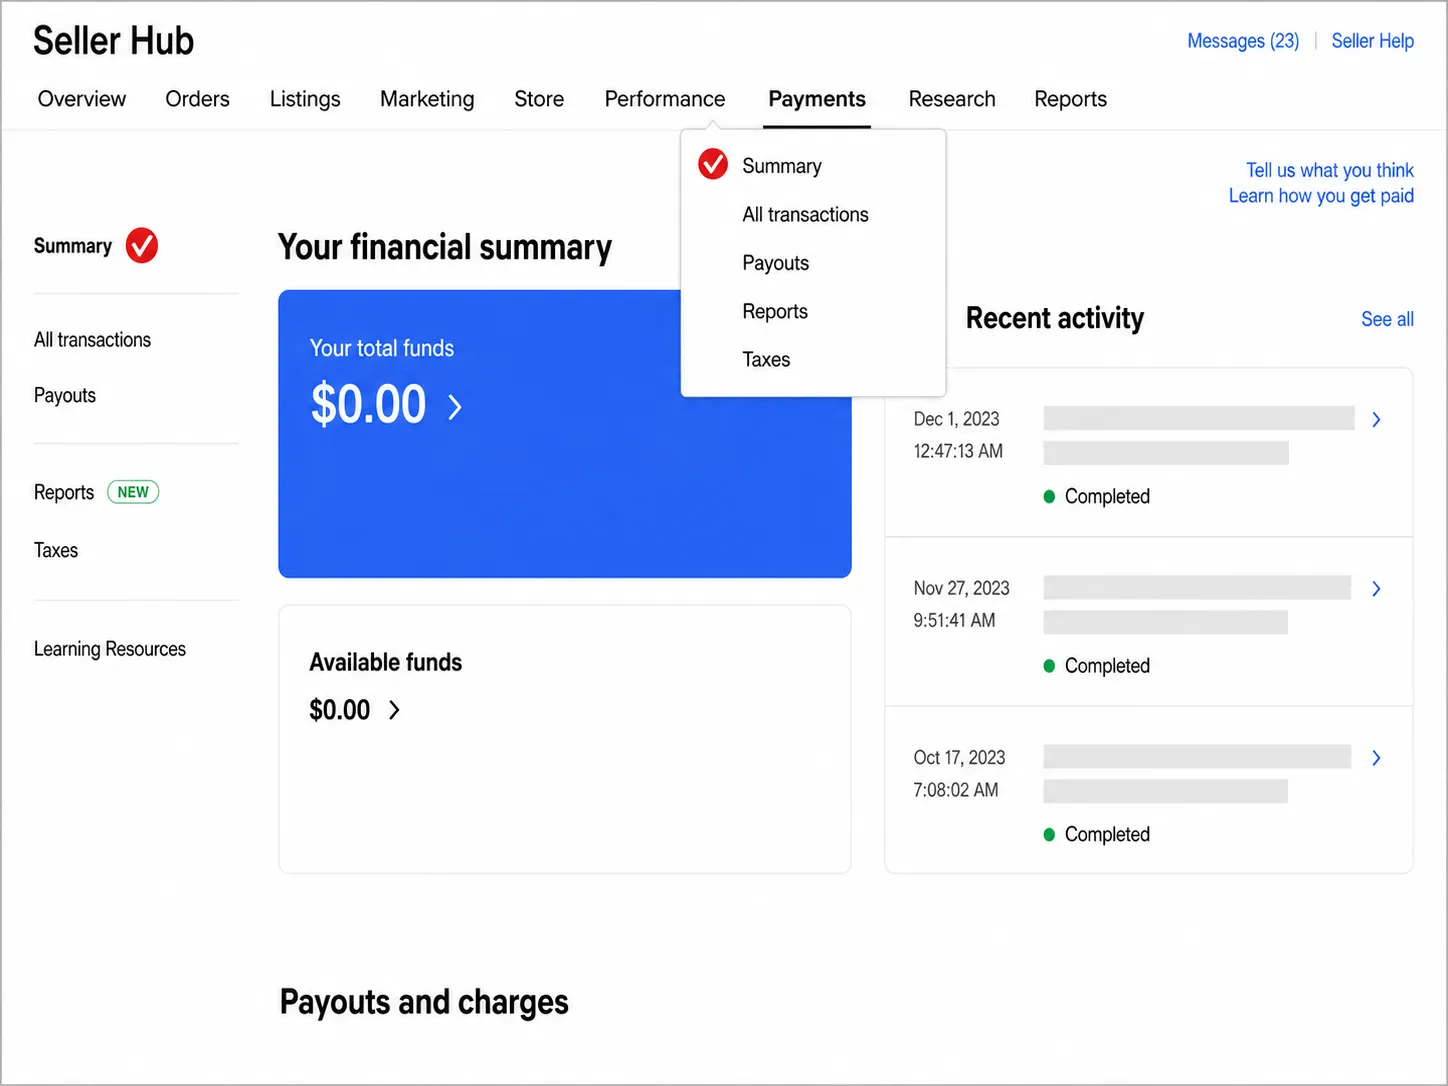Open Messages (23) link
Image resolution: width=1448 pixels, height=1086 pixels.
point(1243,41)
